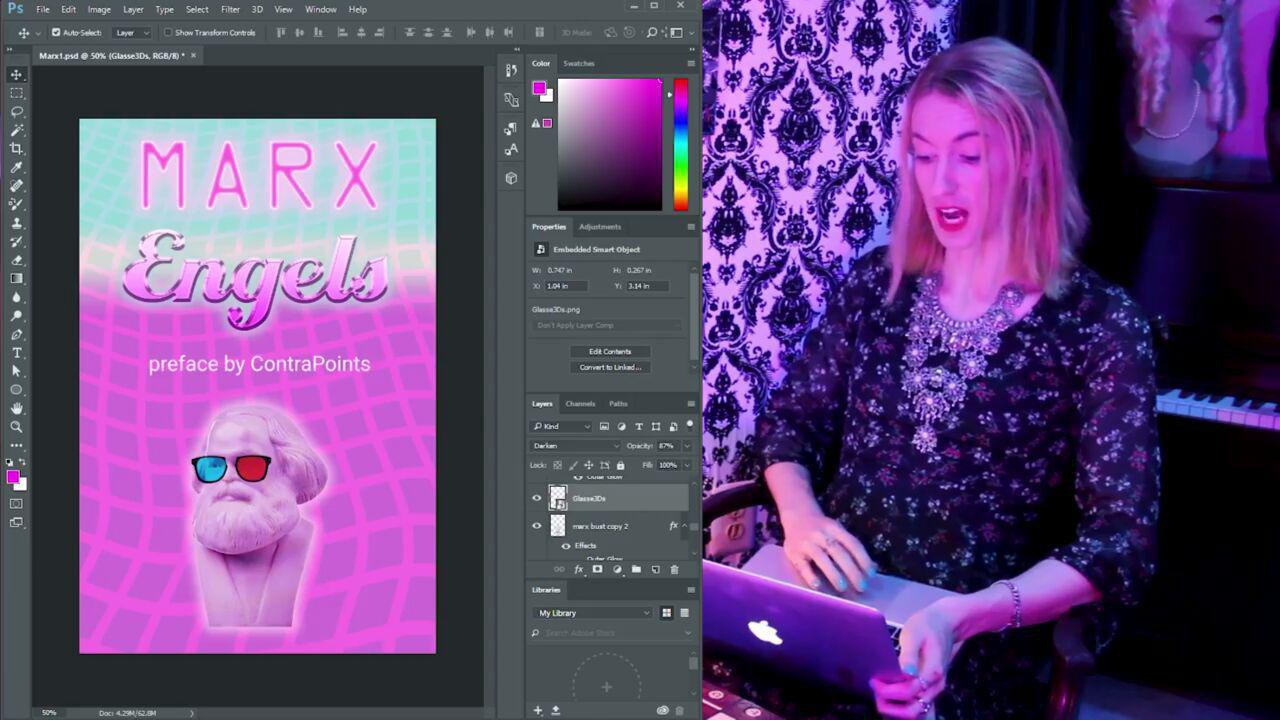The width and height of the screenshot is (1280, 720).
Task: Open the Auto-Select Layer dropdown
Action: point(131,33)
